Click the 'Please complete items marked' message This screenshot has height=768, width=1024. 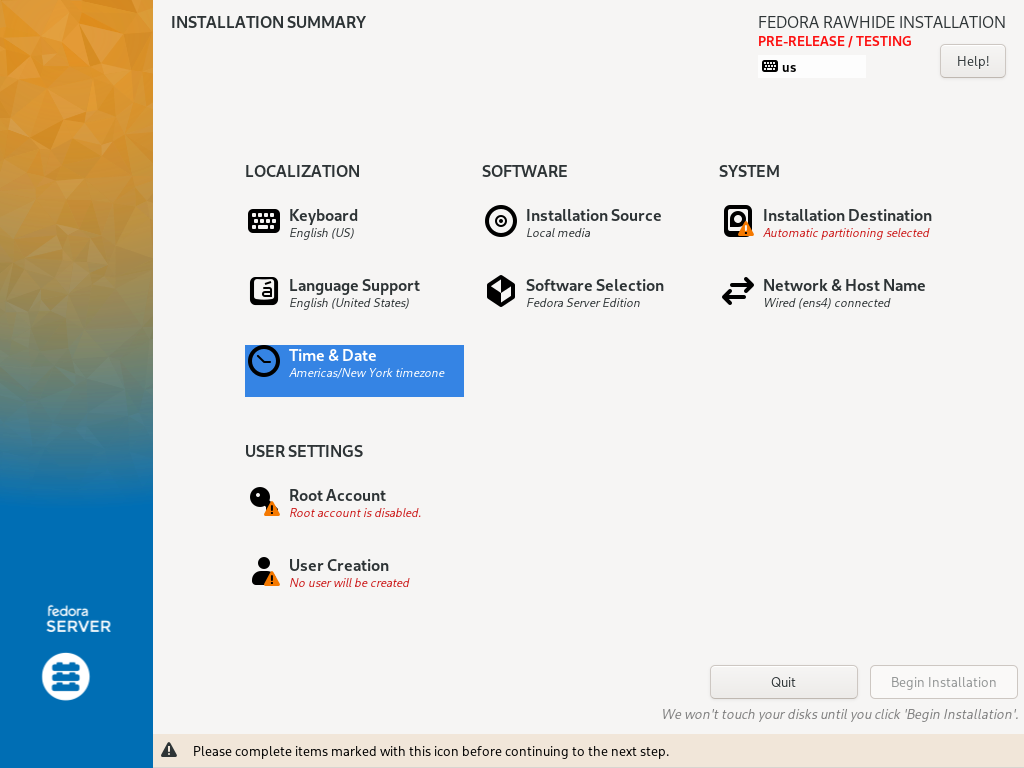431,751
